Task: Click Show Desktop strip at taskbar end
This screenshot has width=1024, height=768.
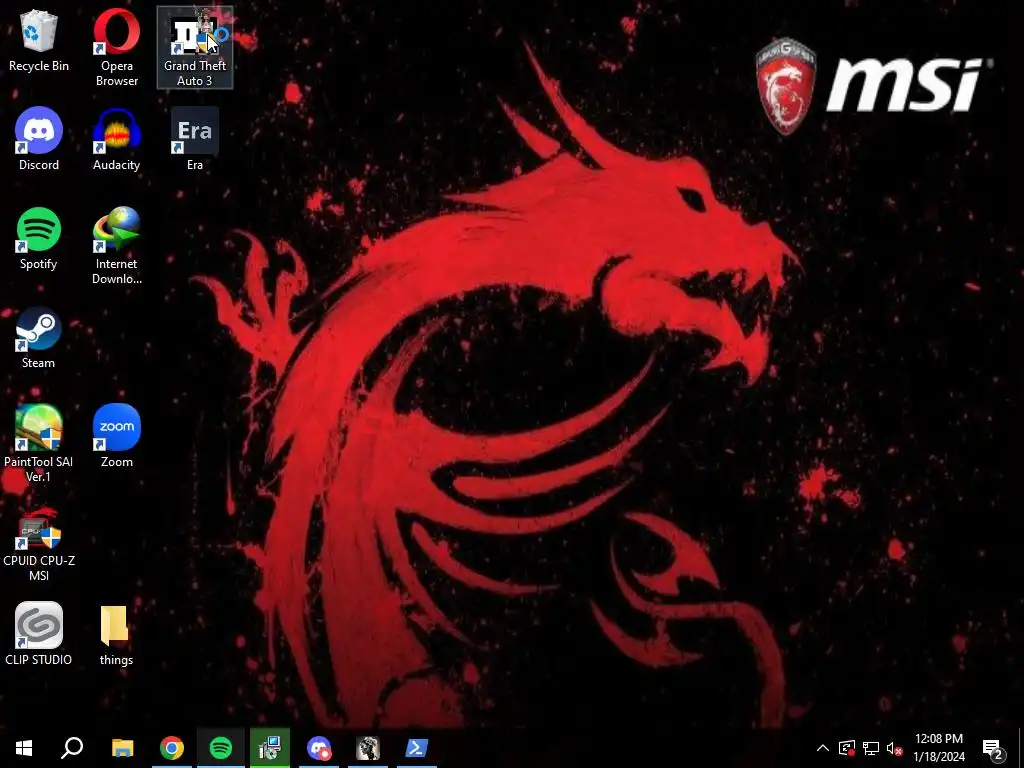Action: point(1021,748)
